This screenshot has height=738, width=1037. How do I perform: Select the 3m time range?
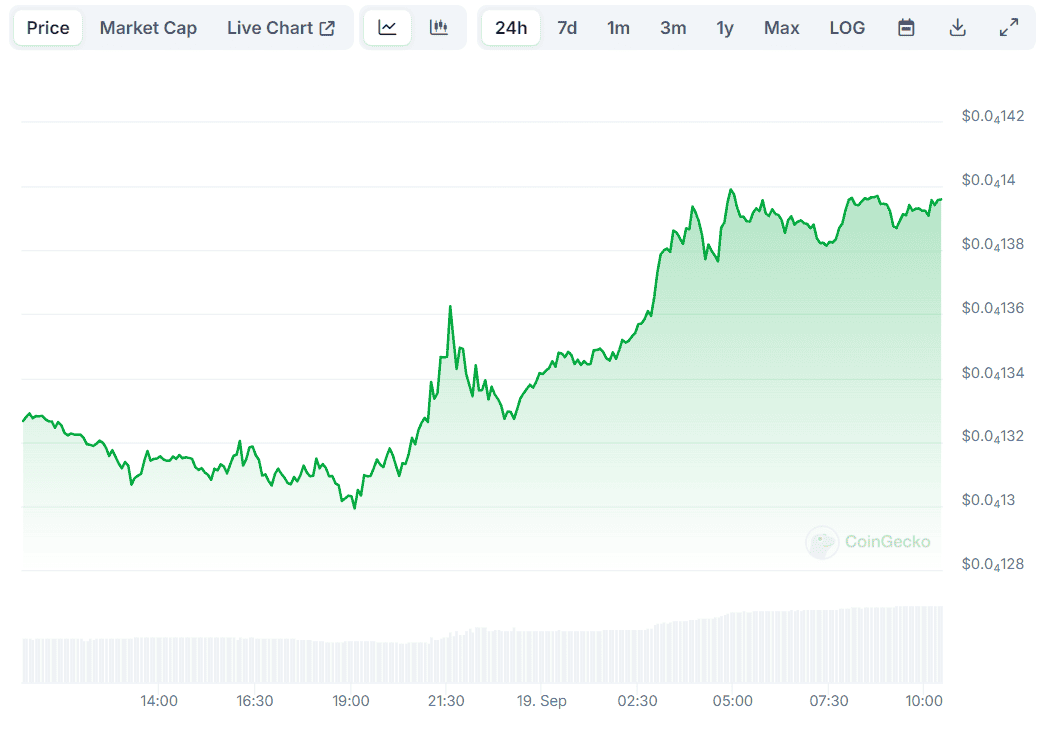click(x=673, y=28)
